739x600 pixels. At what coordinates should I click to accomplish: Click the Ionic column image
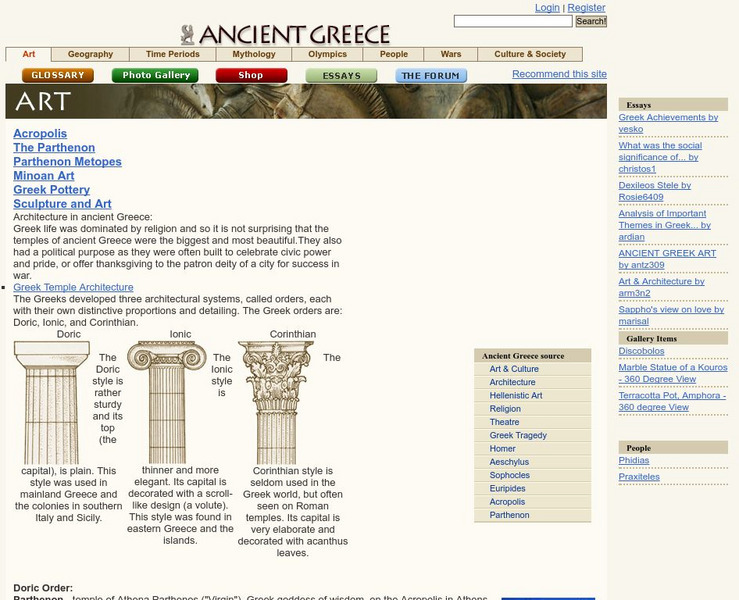coord(166,402)
